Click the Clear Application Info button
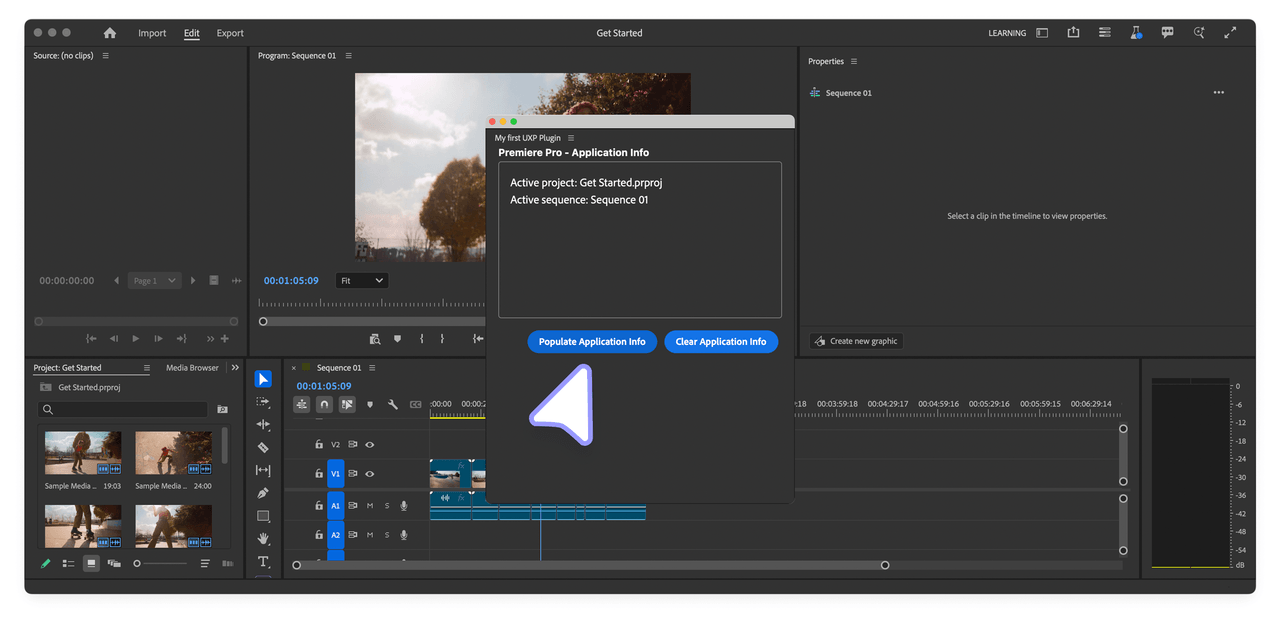Viewport: 1280px width, 624px height. point(721,341)
